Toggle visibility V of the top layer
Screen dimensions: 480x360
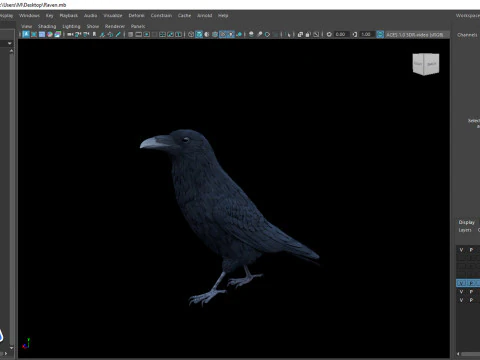pyautogui.click(x=461, y=250)
